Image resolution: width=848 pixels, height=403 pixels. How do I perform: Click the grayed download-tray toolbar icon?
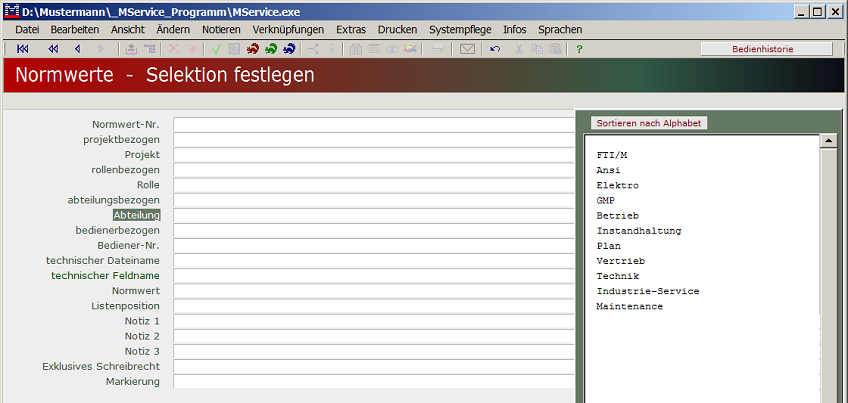[x=131, y=49]
